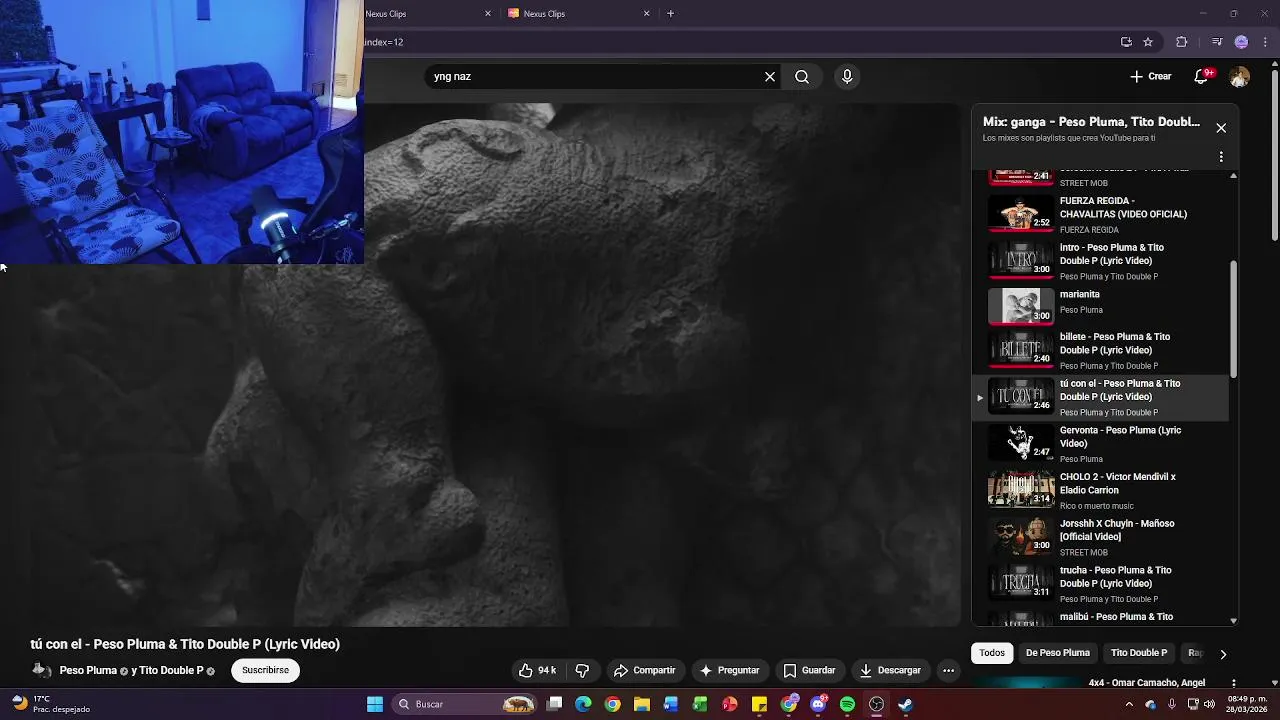The height and width of the screenshot is (720, 1280).
Task: Select the Tito Double P chip
Action: coord(1139,653)
